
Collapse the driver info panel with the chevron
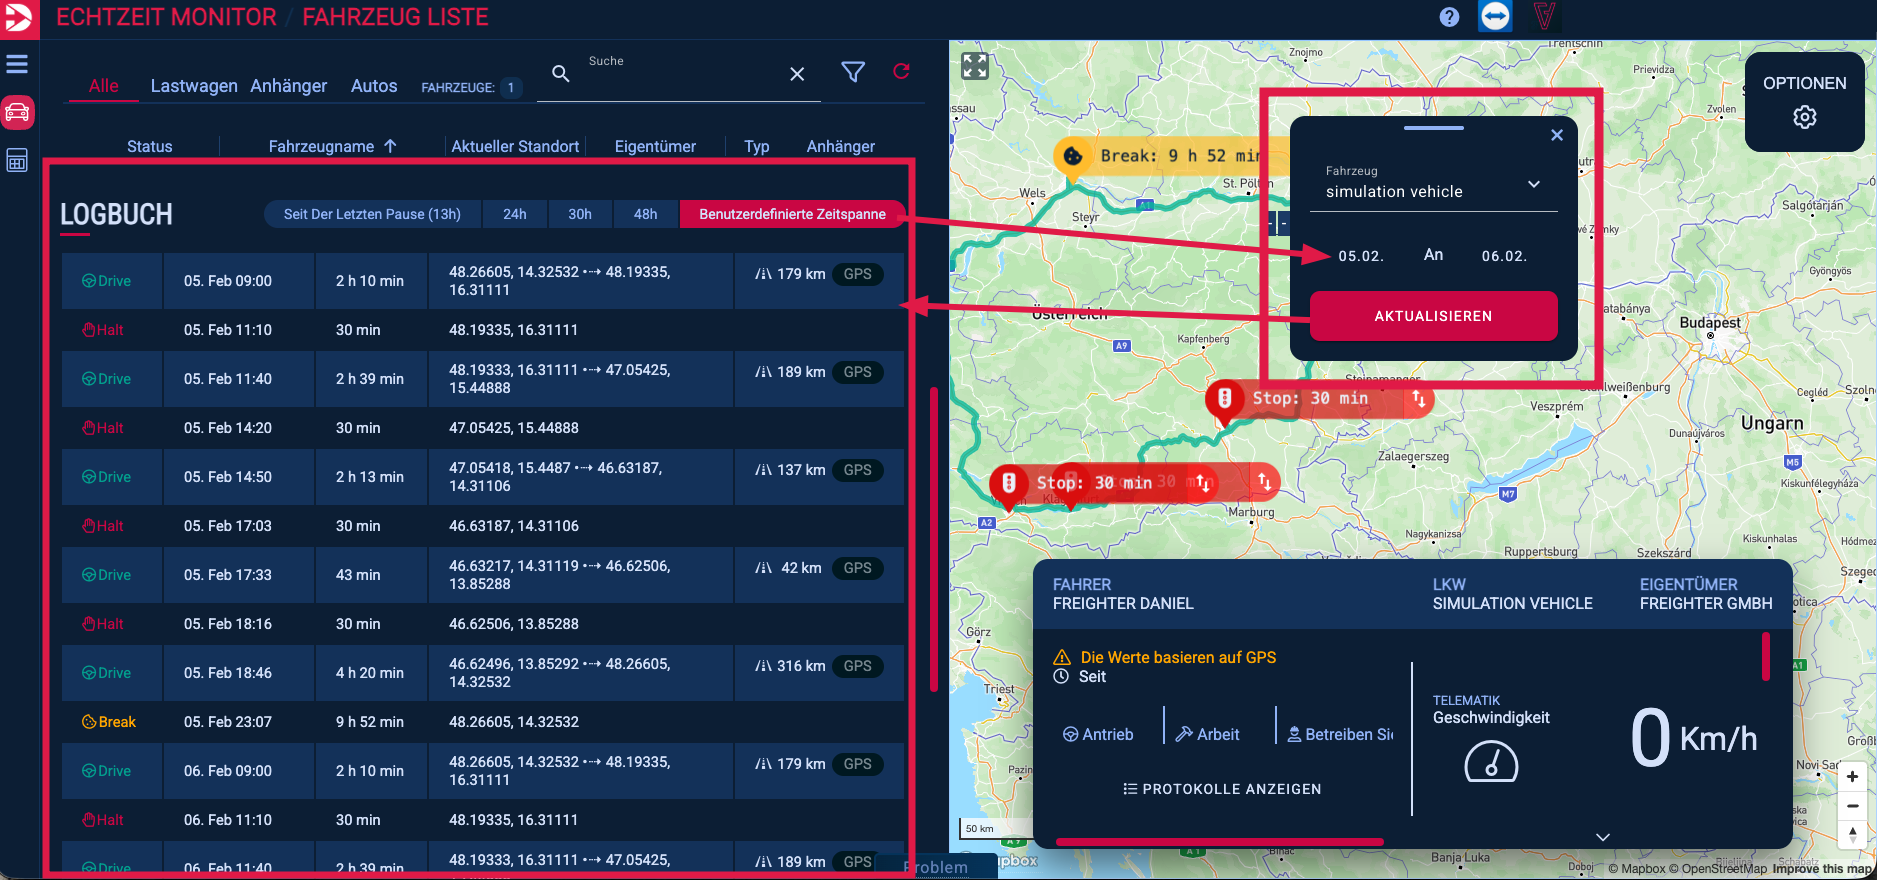(1602, 837)
